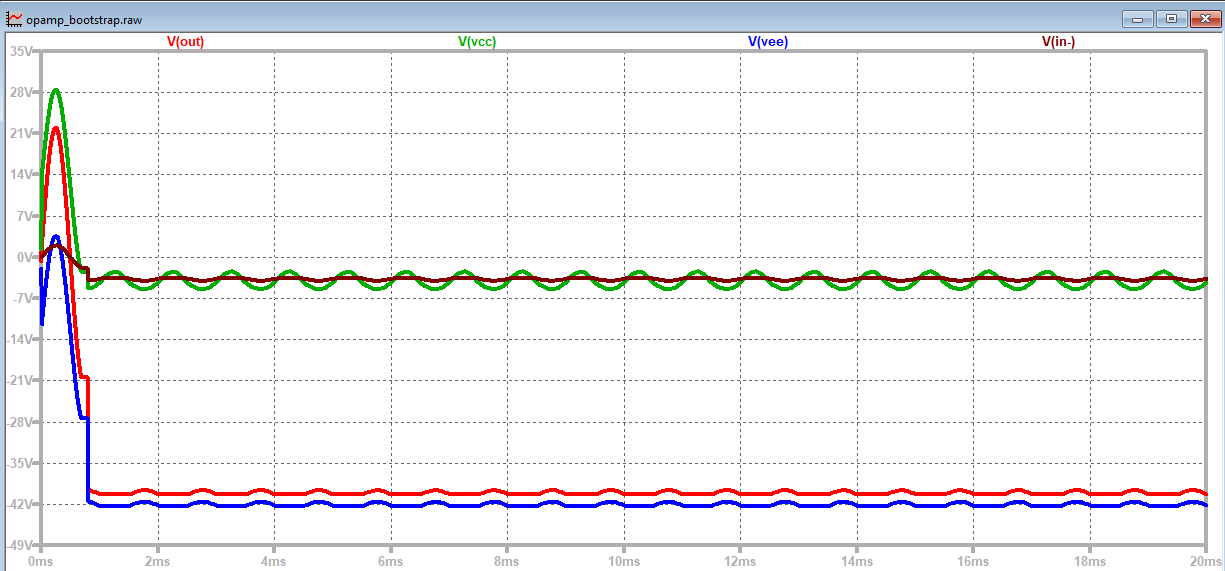The height and width of the screenshot is (571, 1225).
Task: Click the V(vcc) trace label
Action: click(x=477, y=41)
